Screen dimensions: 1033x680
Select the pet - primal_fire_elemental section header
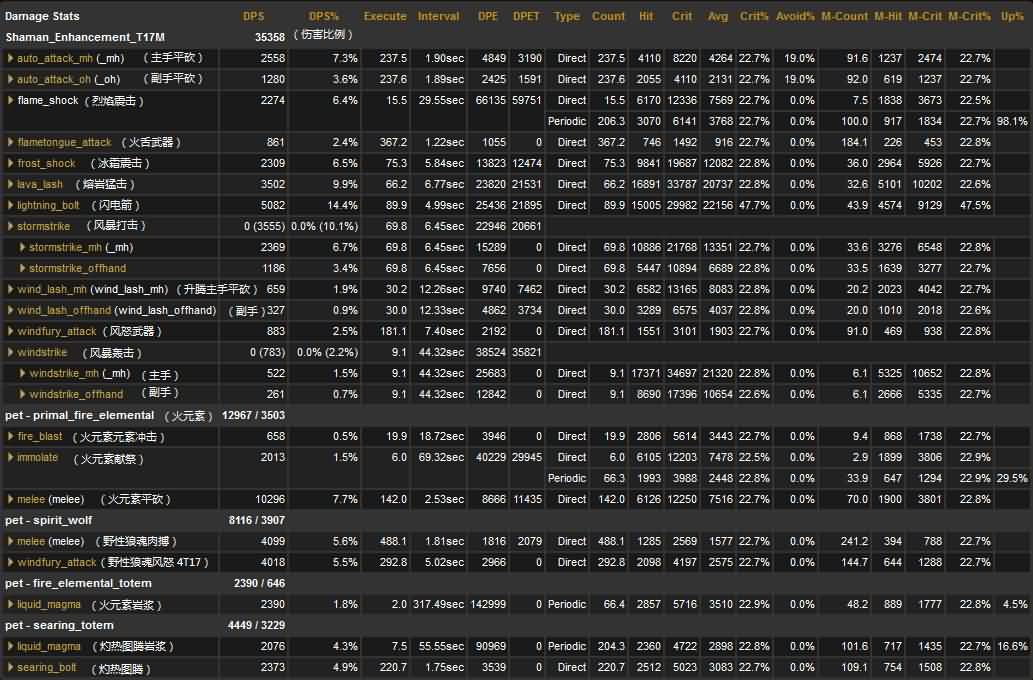[80, 415]
